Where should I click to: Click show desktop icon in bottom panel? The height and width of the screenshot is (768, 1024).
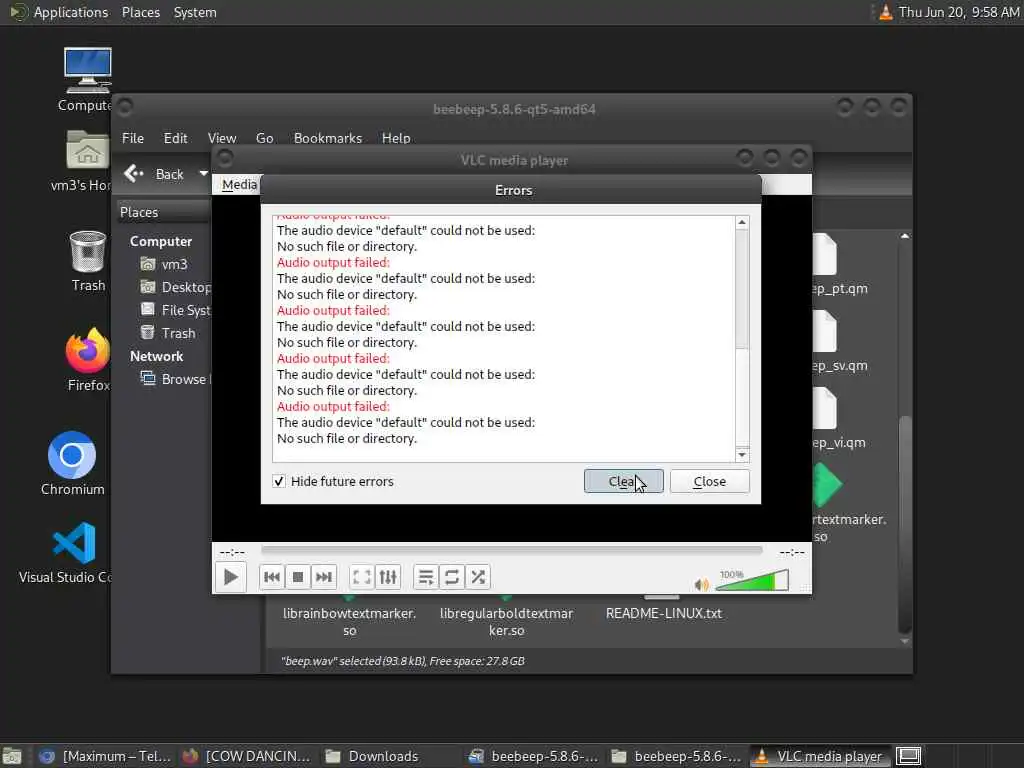[11, 756]
